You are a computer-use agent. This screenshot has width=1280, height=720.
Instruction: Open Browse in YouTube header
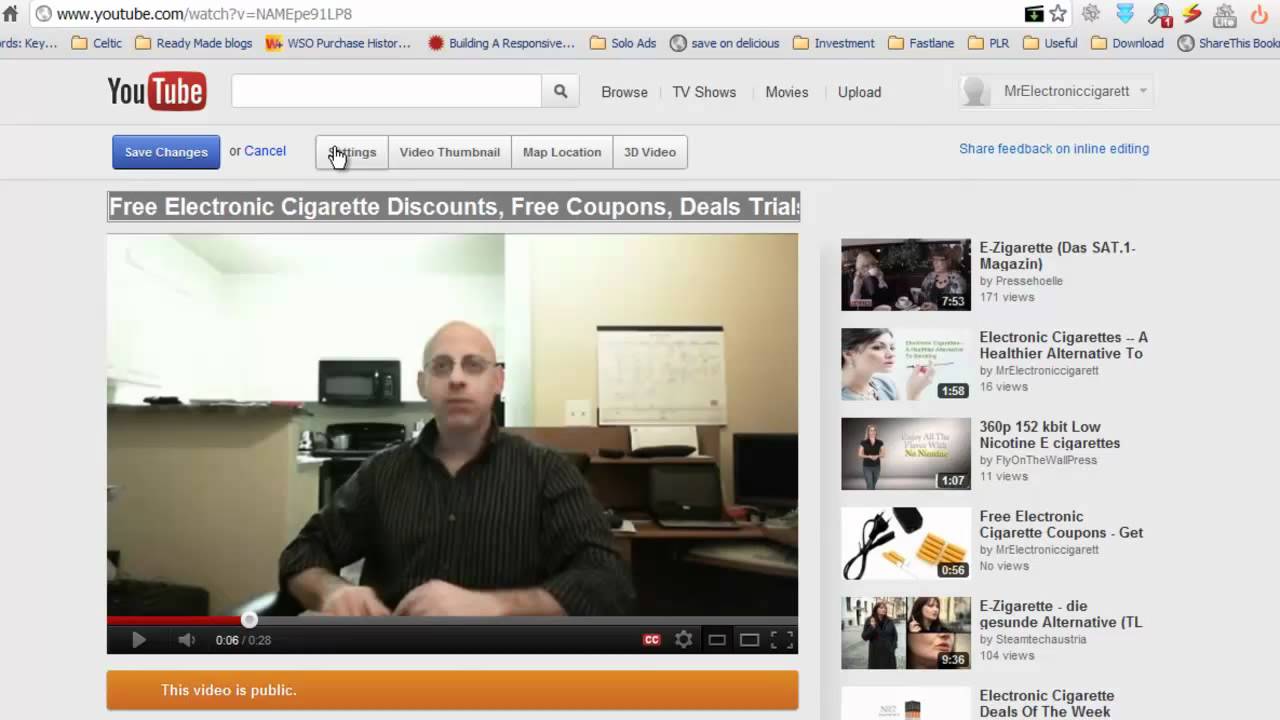[624, 92]
